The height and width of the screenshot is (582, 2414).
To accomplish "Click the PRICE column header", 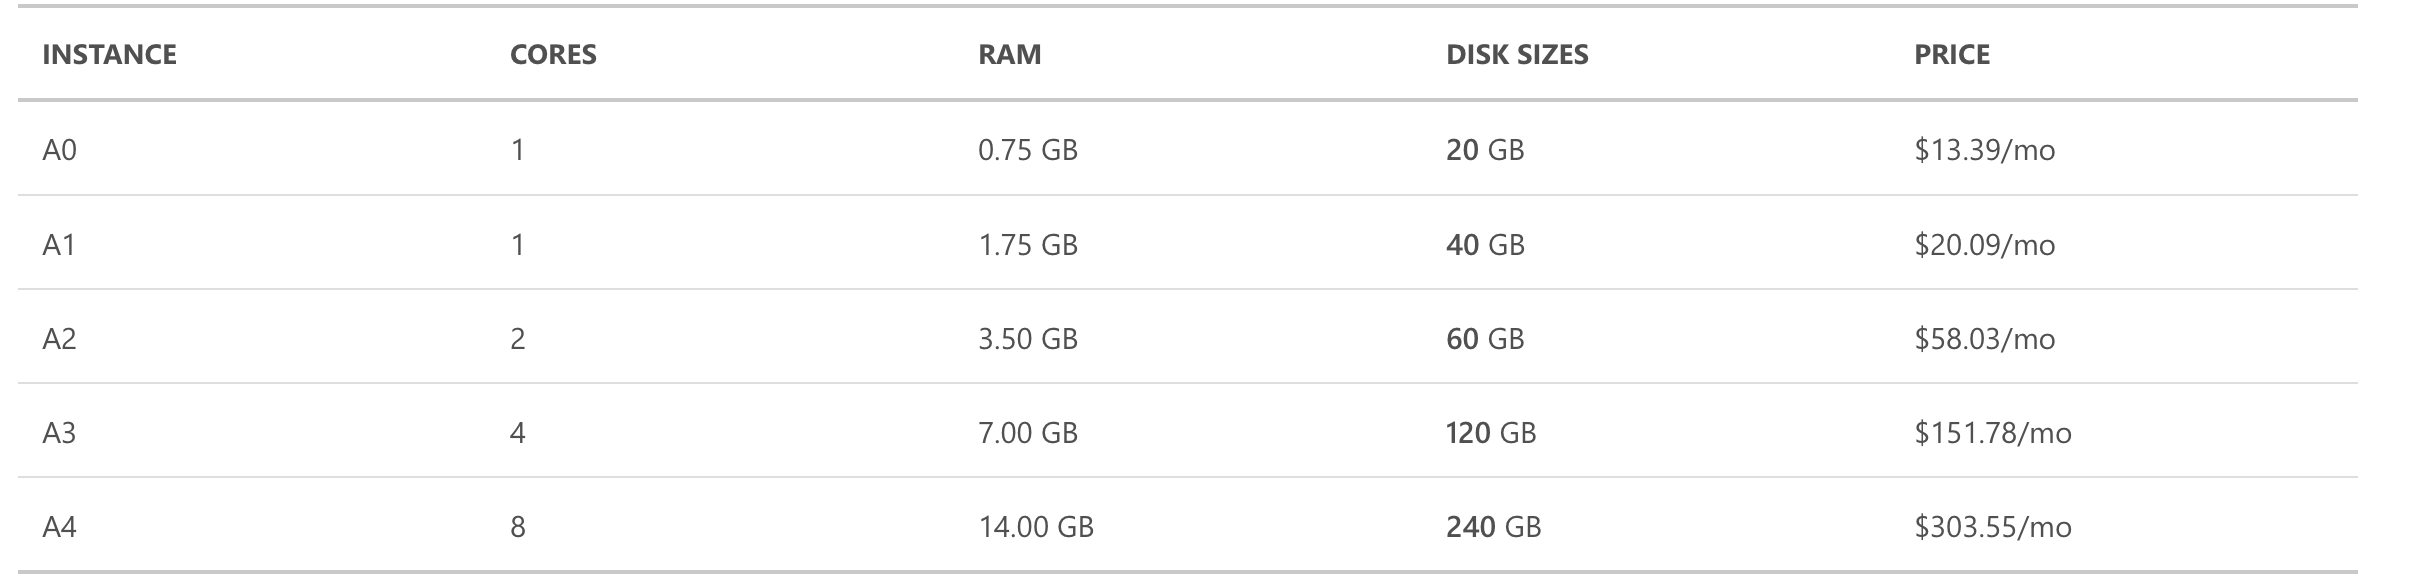I will 1951,54.
